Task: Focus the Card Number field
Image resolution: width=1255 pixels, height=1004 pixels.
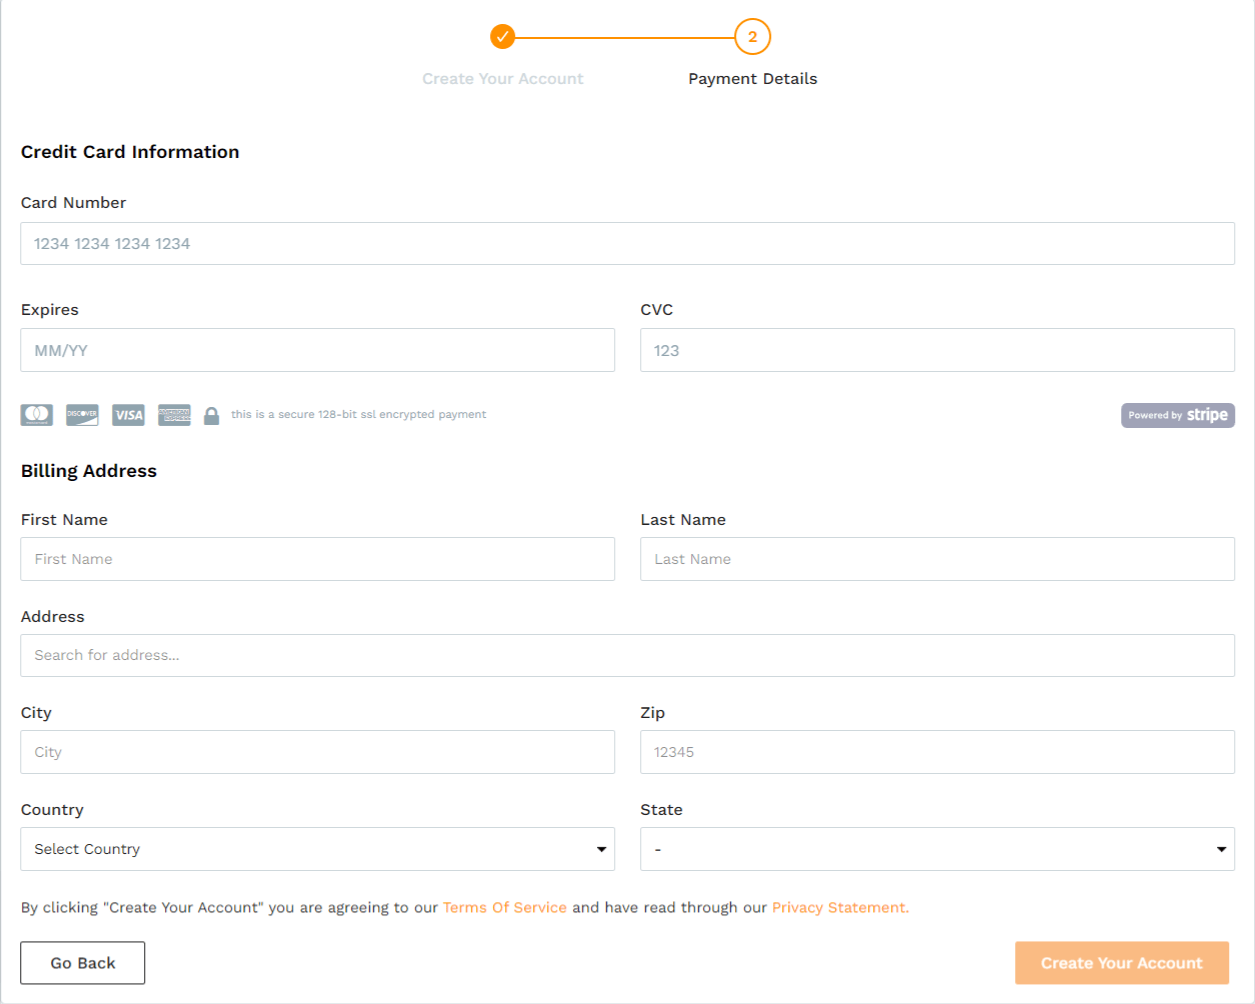Action: (x=628, y=244)
